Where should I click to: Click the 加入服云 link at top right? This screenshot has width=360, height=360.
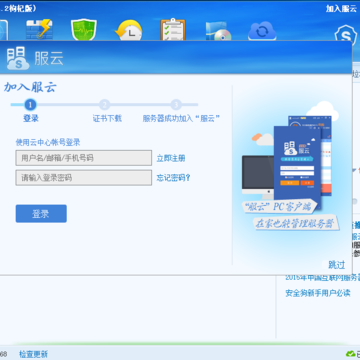point(341,9)
